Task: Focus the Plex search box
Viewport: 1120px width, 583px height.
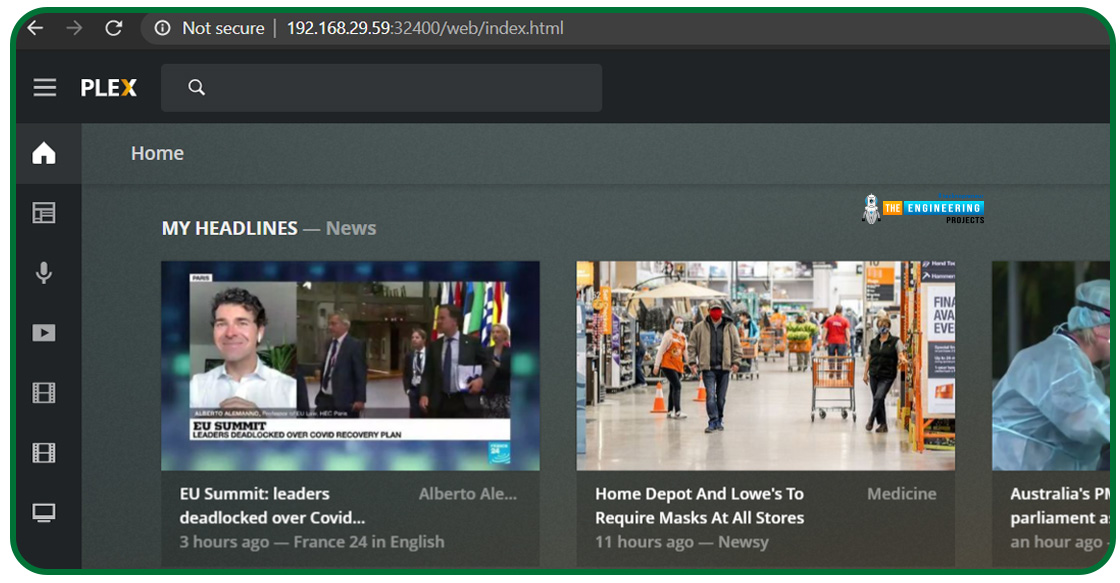Action: 381,87
